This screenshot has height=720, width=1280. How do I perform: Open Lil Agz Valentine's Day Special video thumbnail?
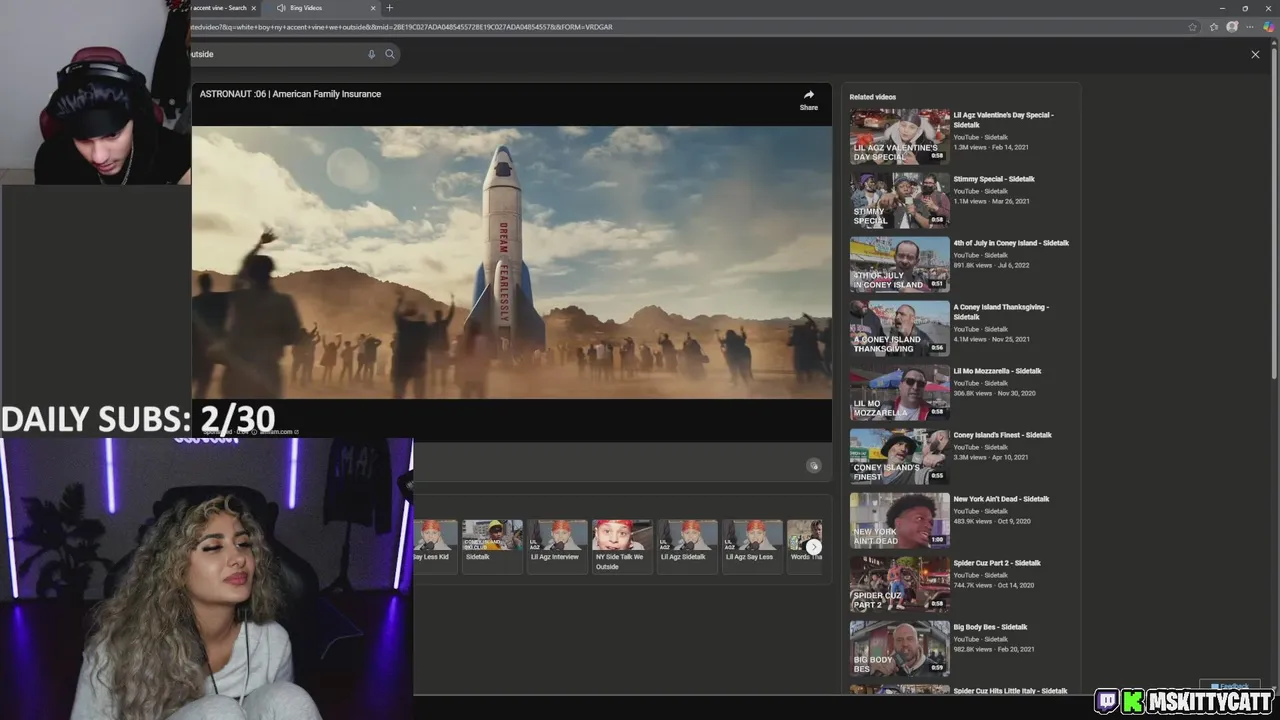click(x=900, y=136)
